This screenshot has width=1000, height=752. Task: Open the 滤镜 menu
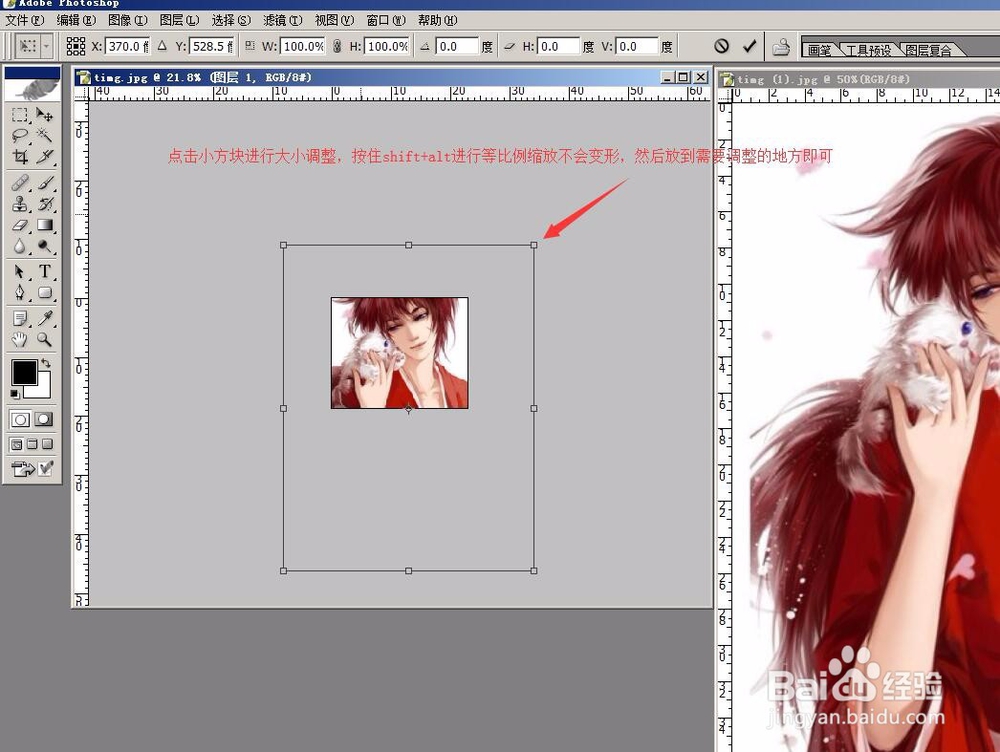click(283, 20)
